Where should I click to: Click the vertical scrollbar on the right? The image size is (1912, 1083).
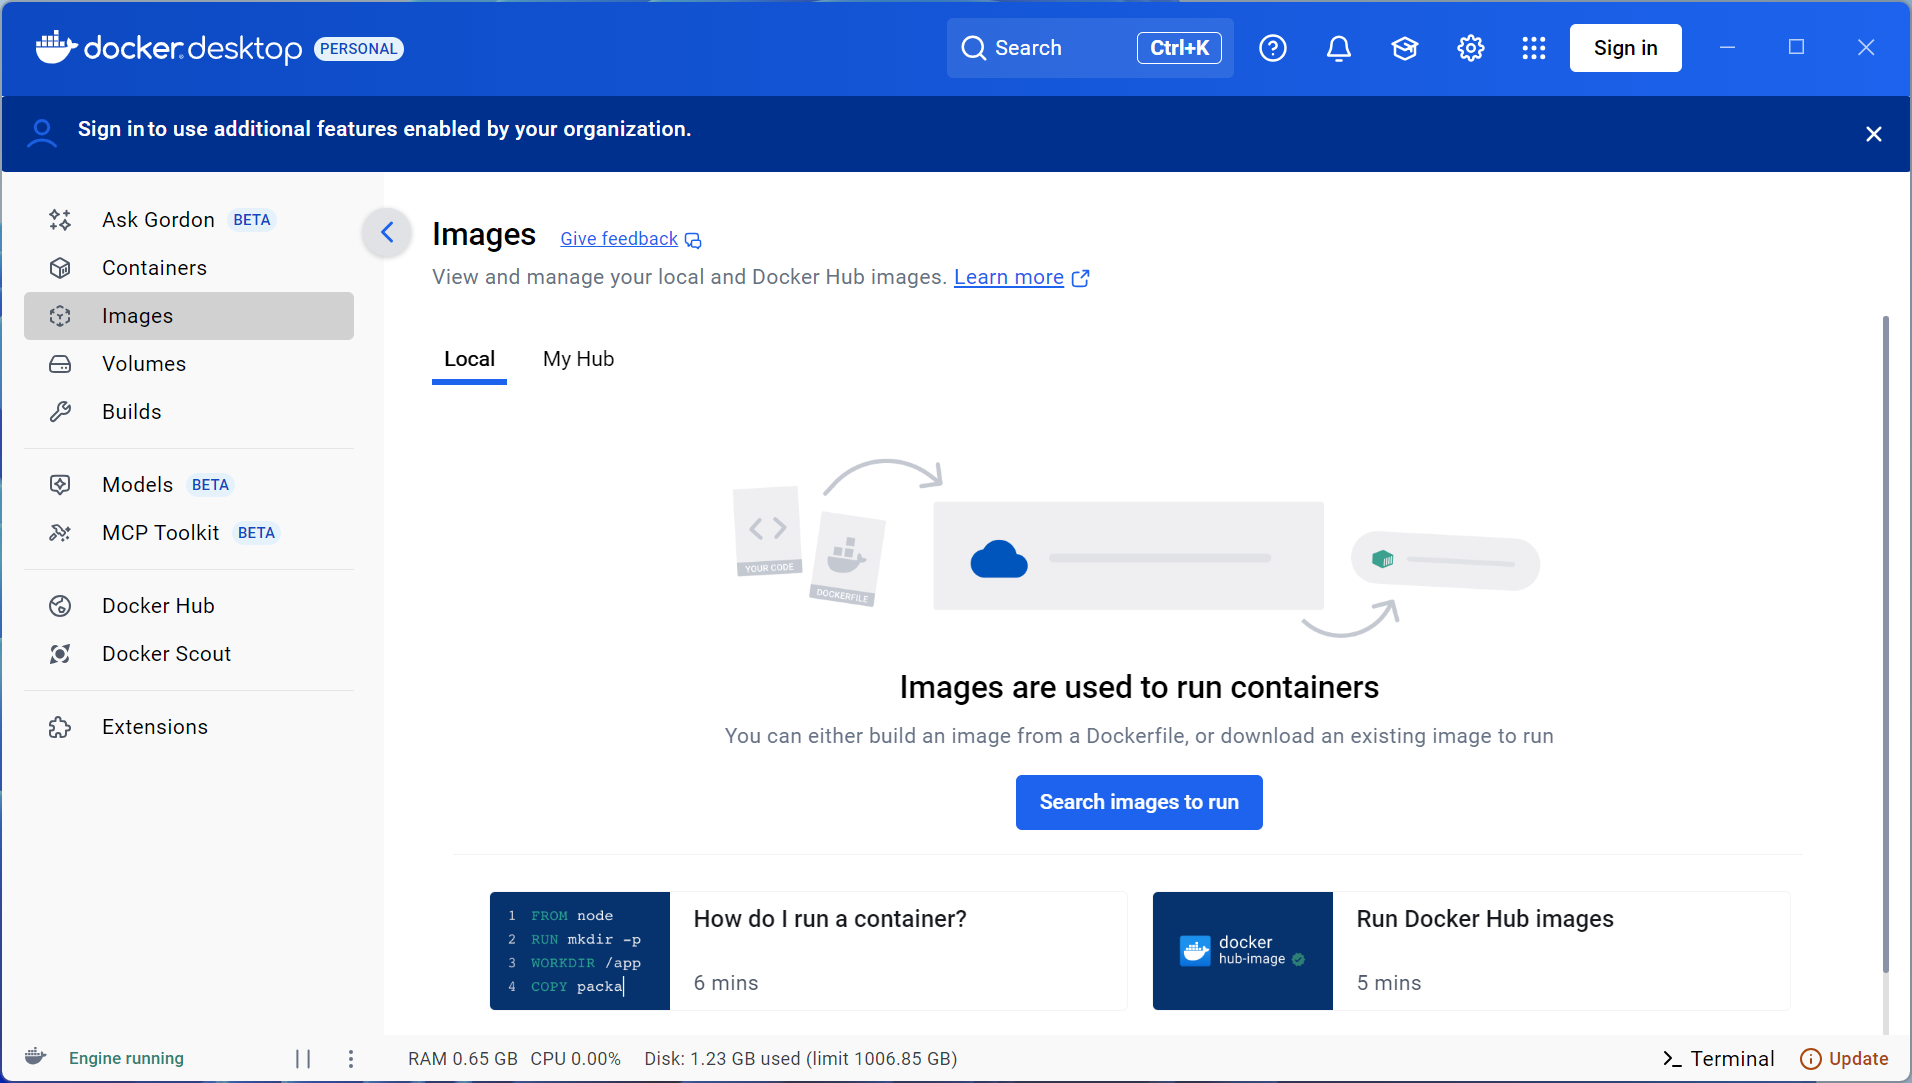[1885, 645]
